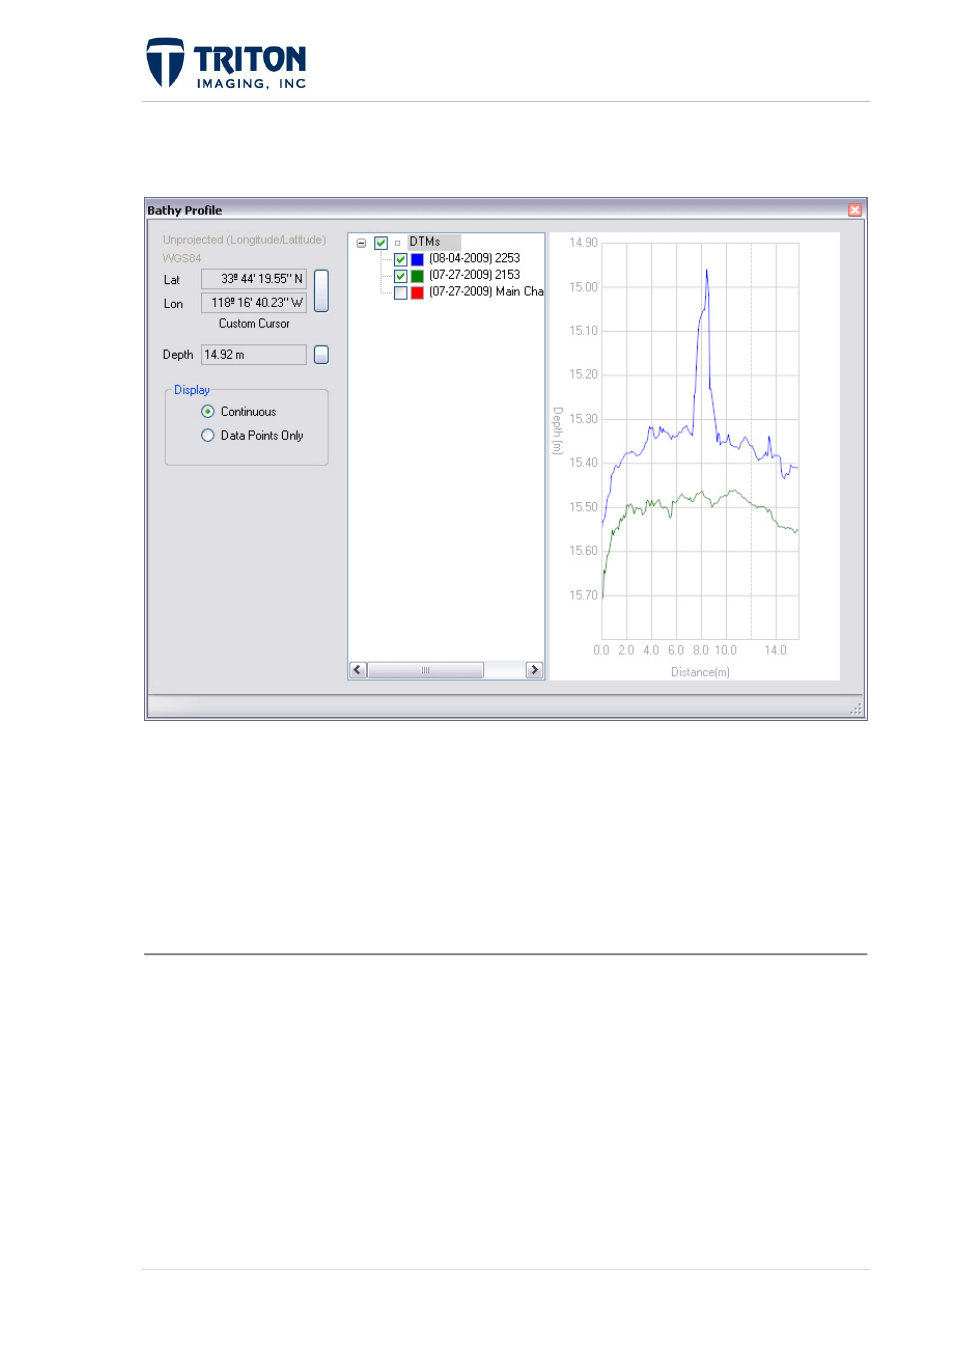Click the 15.00 depth axis value
This screenshot has height=1350, width=954.
[583, 287]
